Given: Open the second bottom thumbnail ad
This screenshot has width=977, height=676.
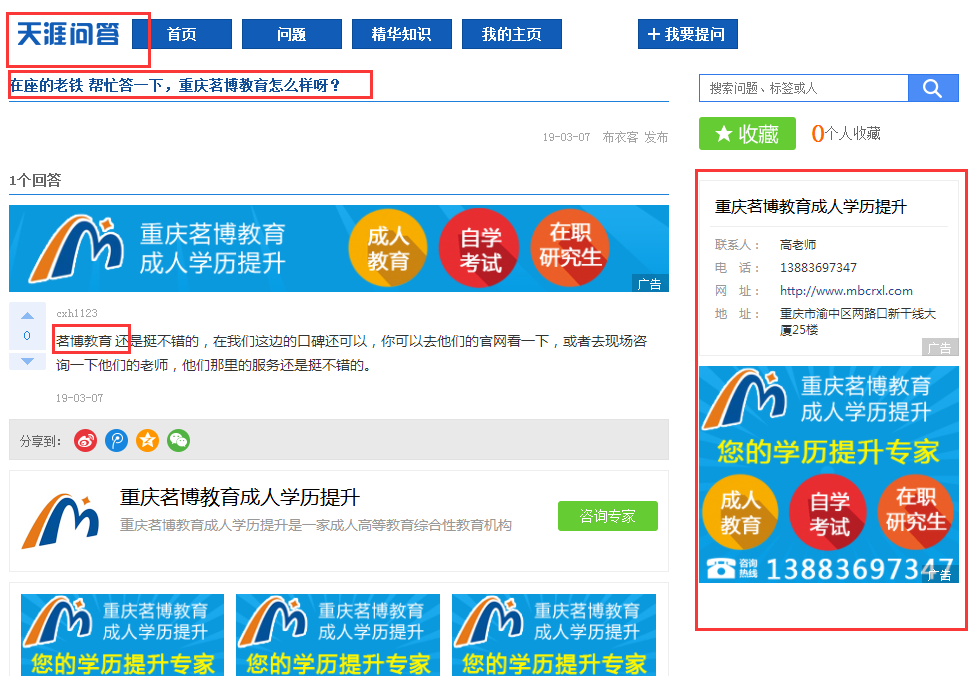Looking at the screenshot, I should [x=338, y=635].
